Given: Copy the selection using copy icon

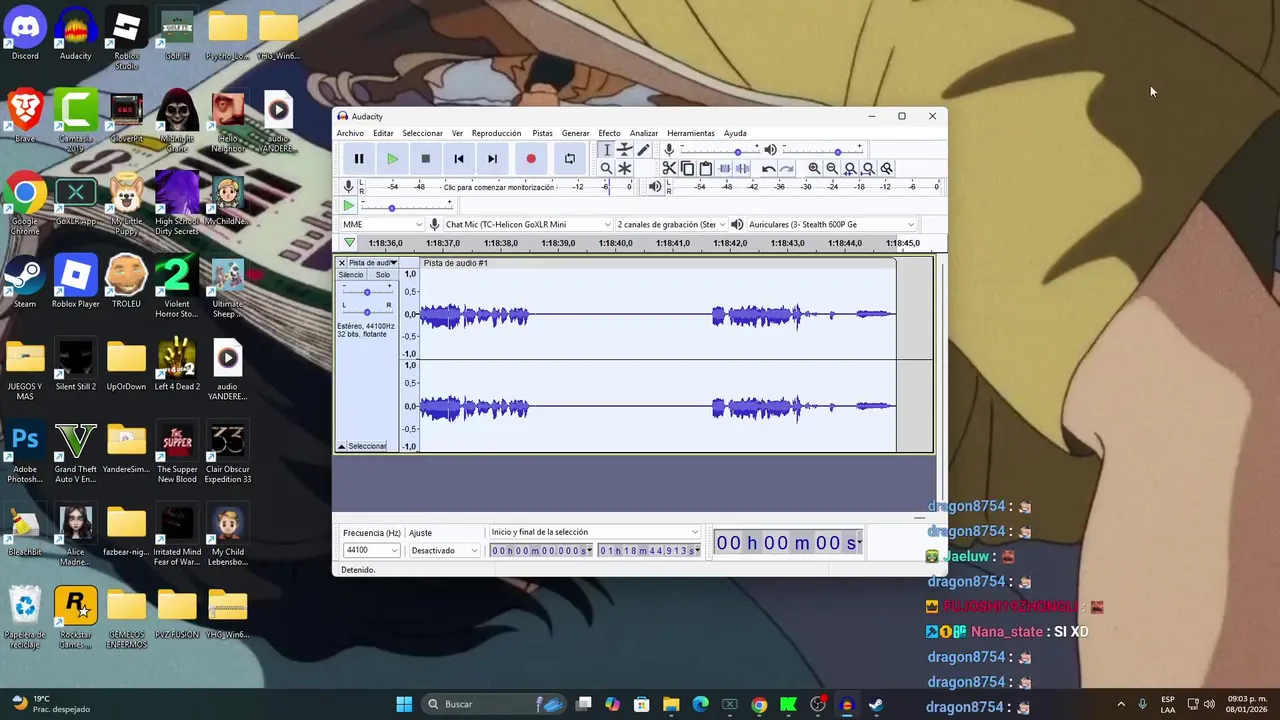Looking at the screenshot, I should (688, 168).
